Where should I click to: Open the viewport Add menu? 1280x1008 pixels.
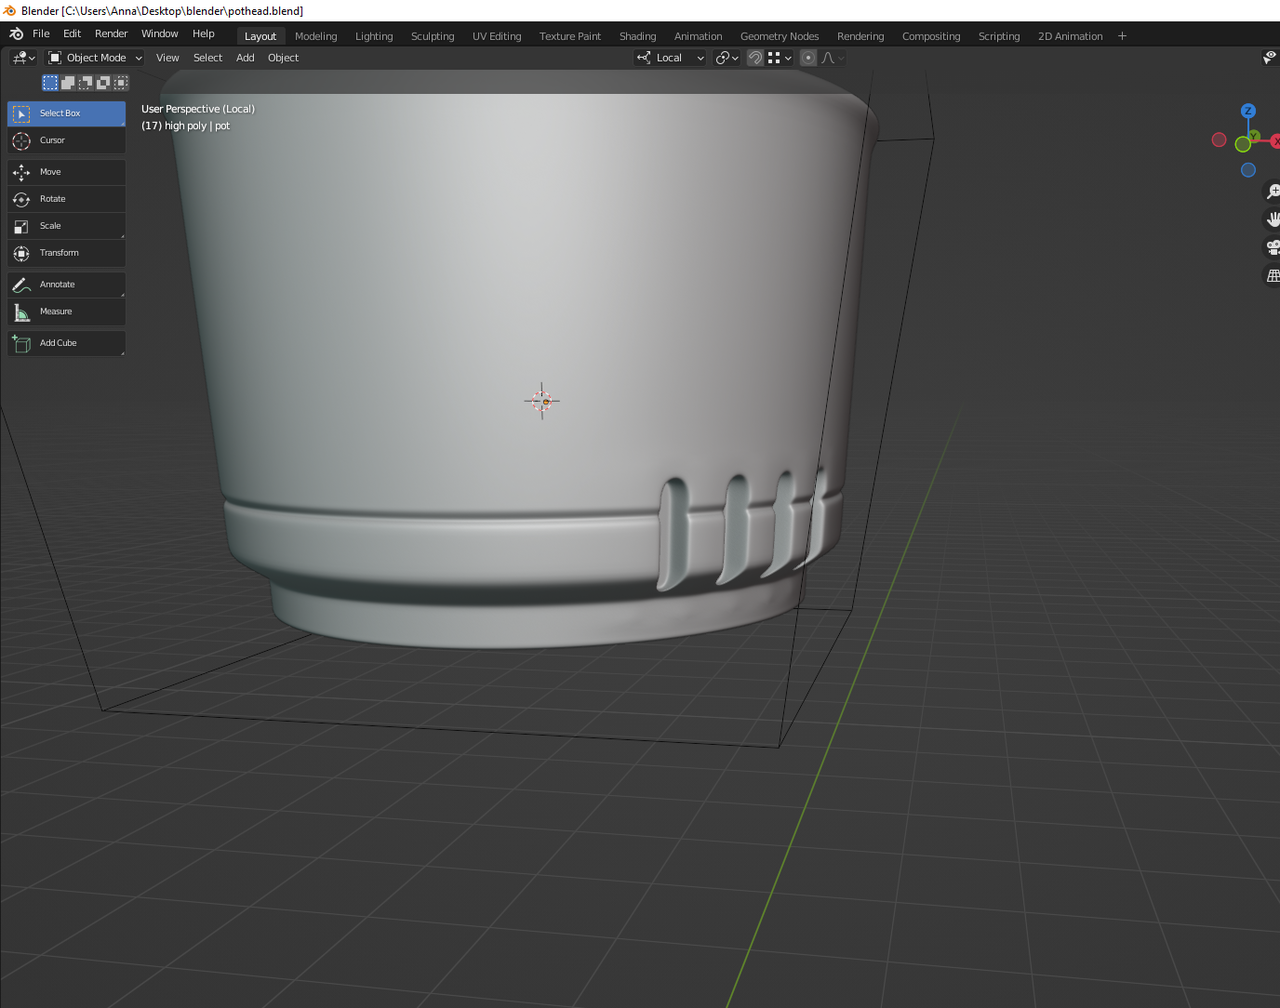coord(245,58)
